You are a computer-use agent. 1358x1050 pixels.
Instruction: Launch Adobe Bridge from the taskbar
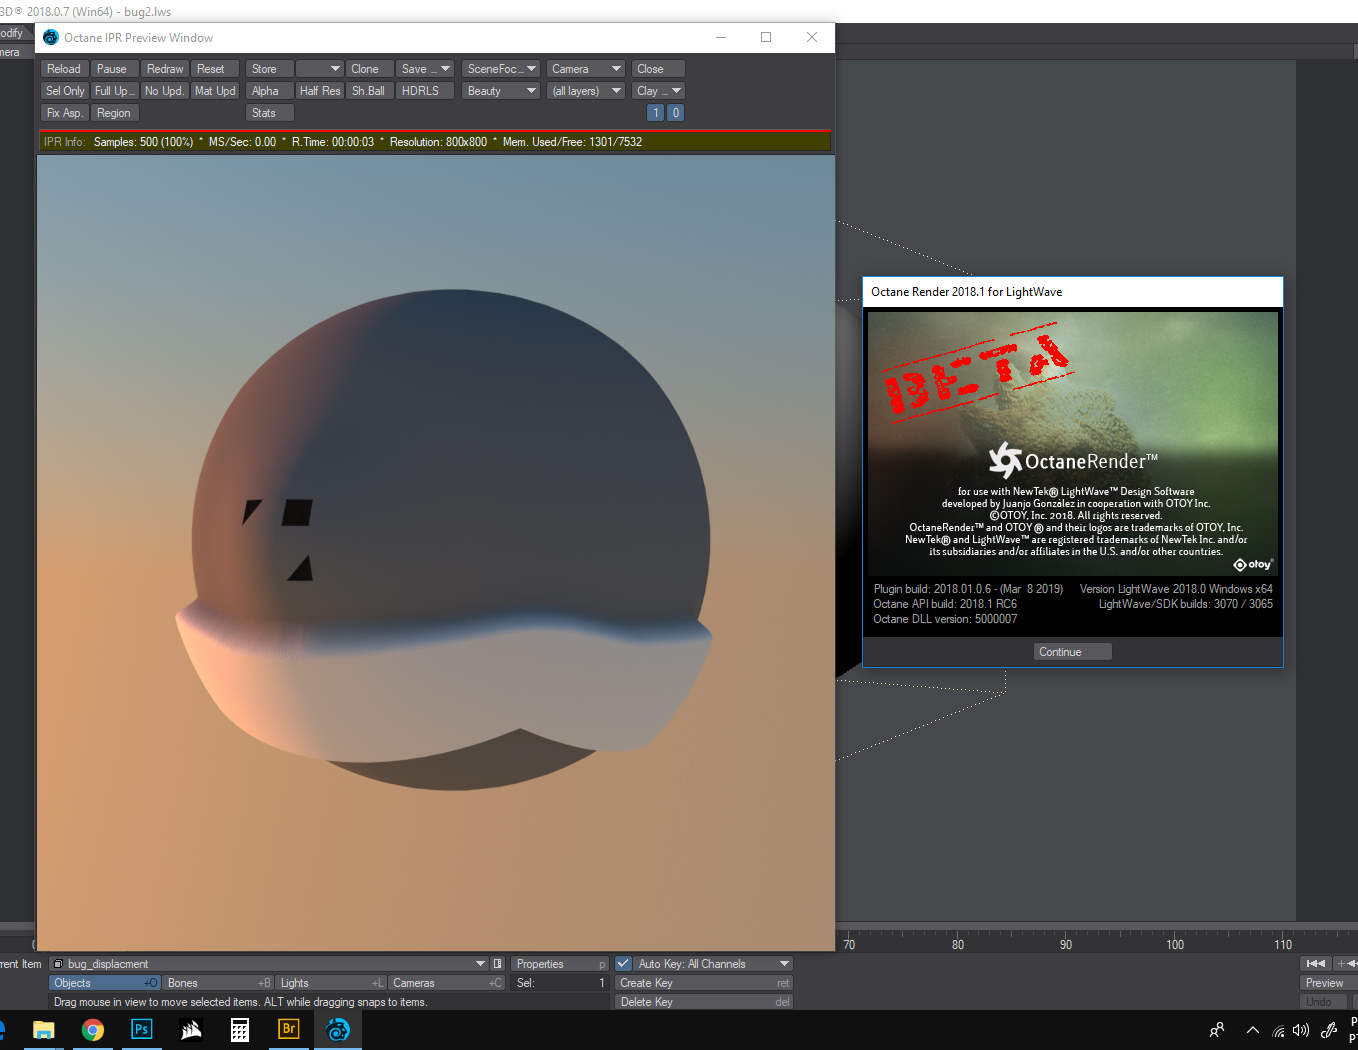pyautogui.click(x=288, y=1029)
